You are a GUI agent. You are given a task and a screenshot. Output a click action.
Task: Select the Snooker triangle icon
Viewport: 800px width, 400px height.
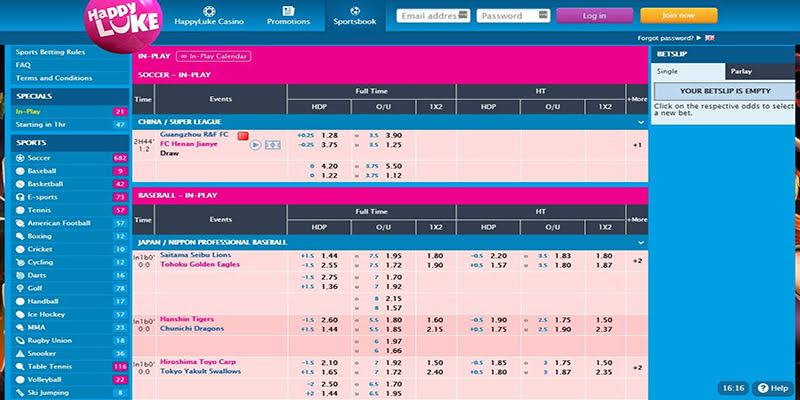tap(20, 354)
